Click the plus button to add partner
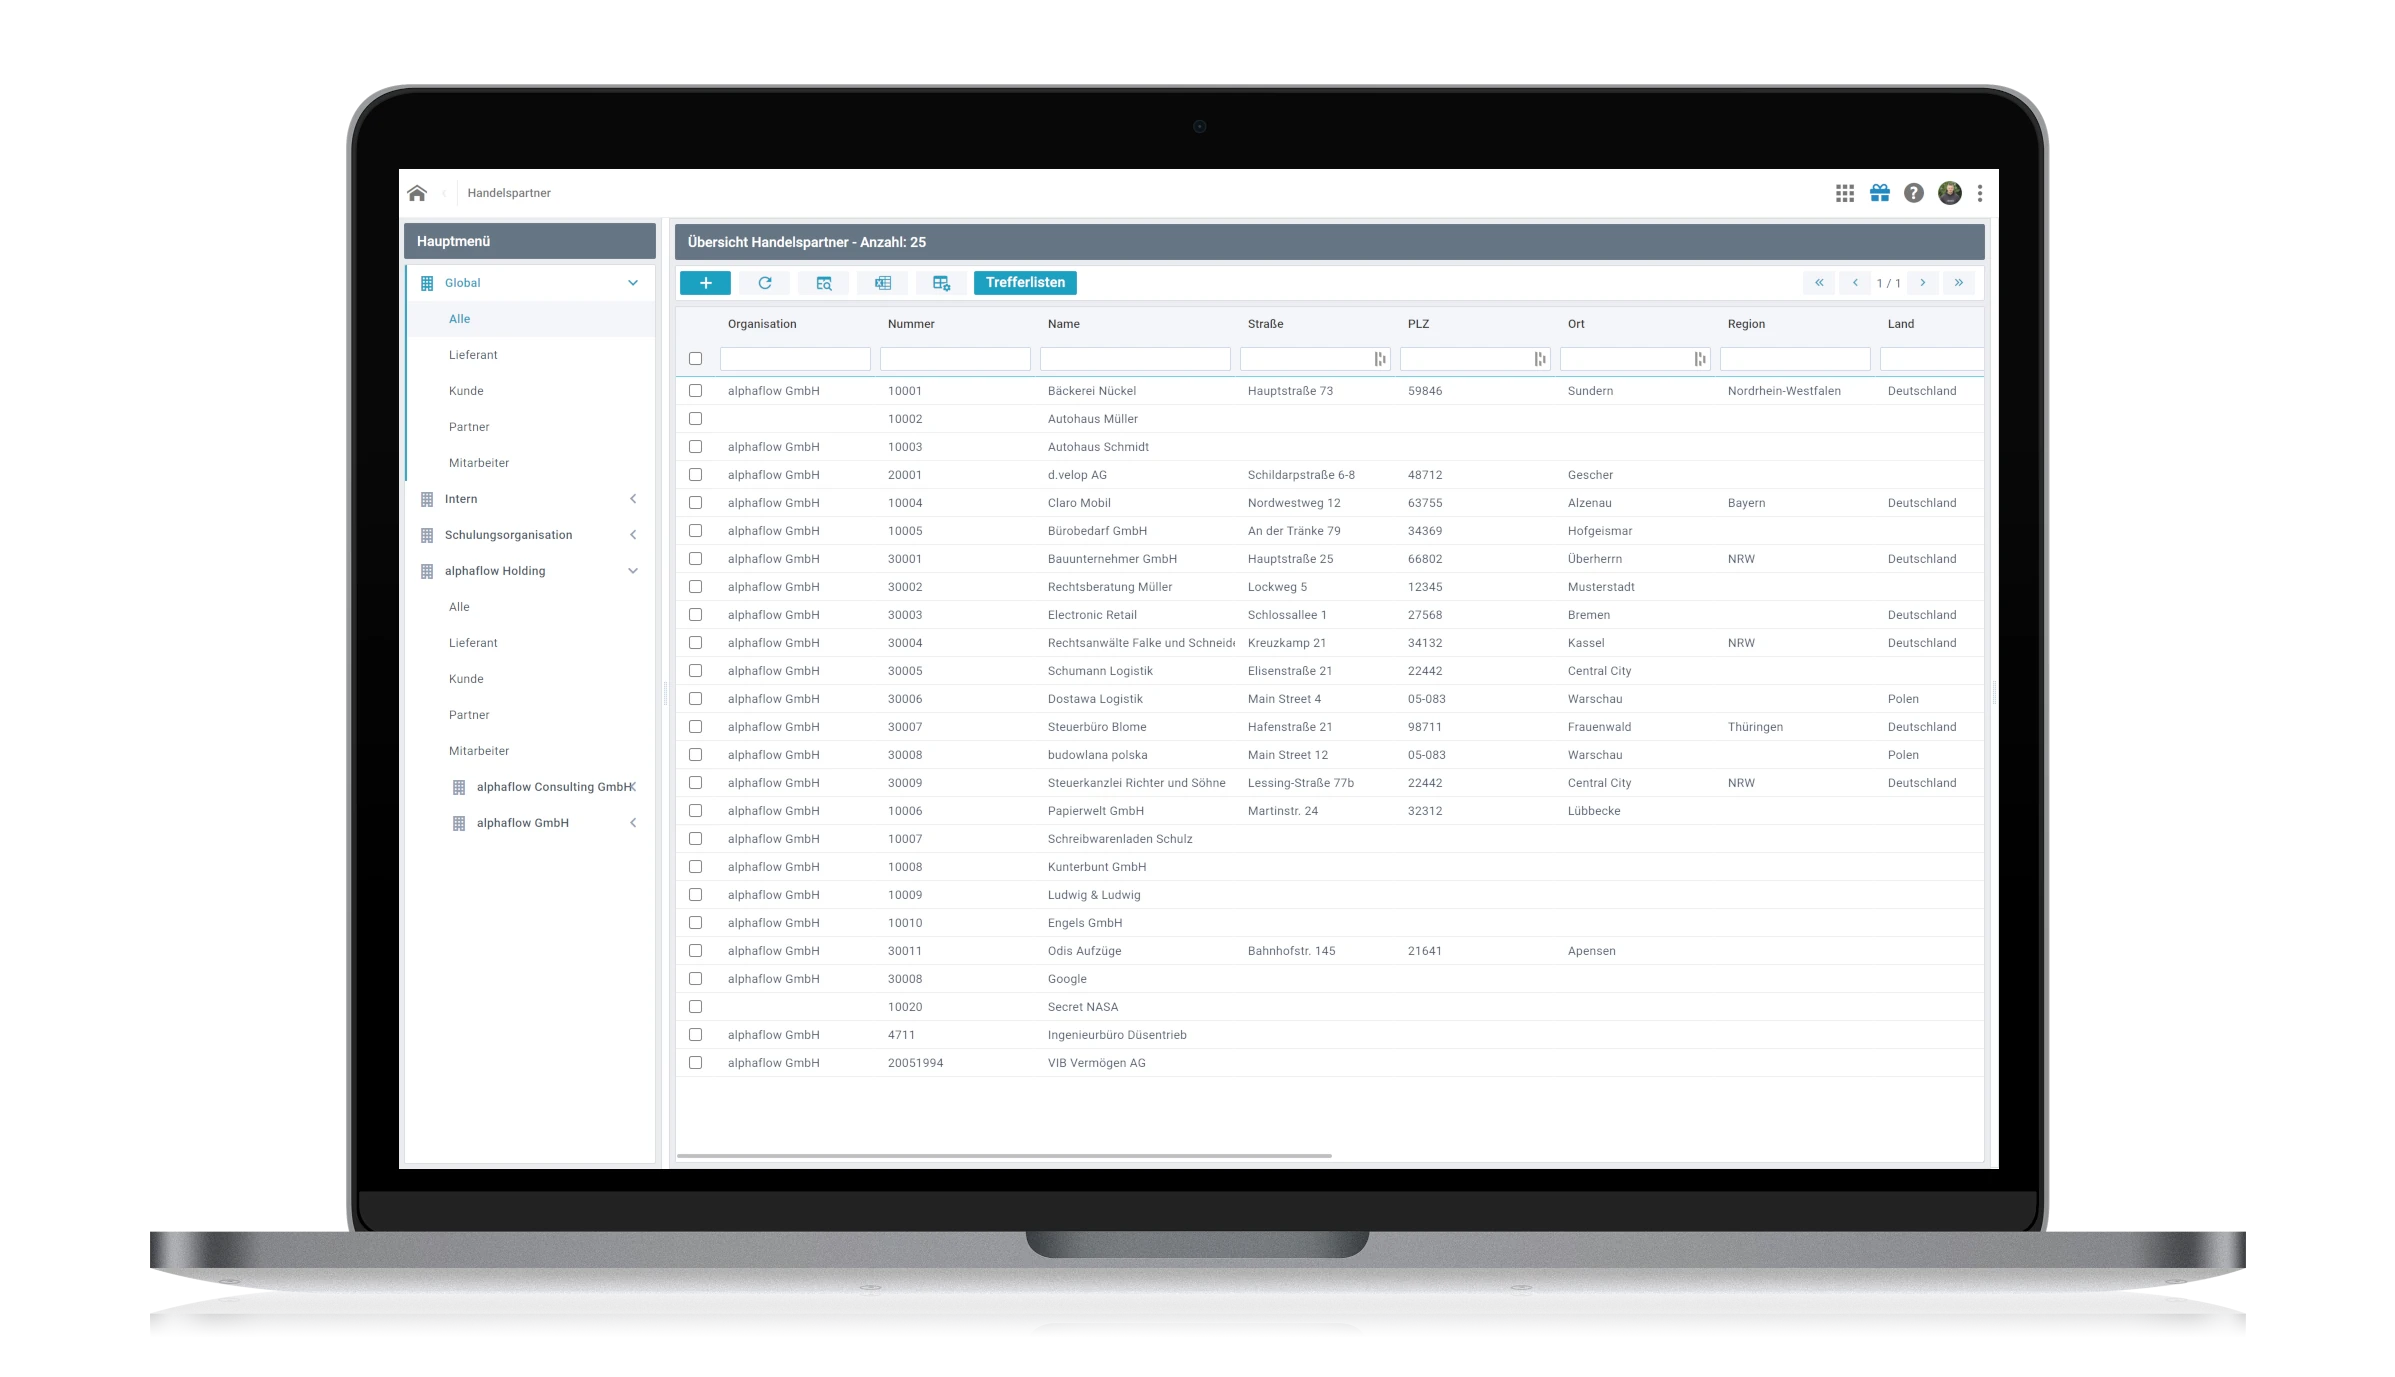Viewport: 2395px width, 1377px height. coord(705,283)
